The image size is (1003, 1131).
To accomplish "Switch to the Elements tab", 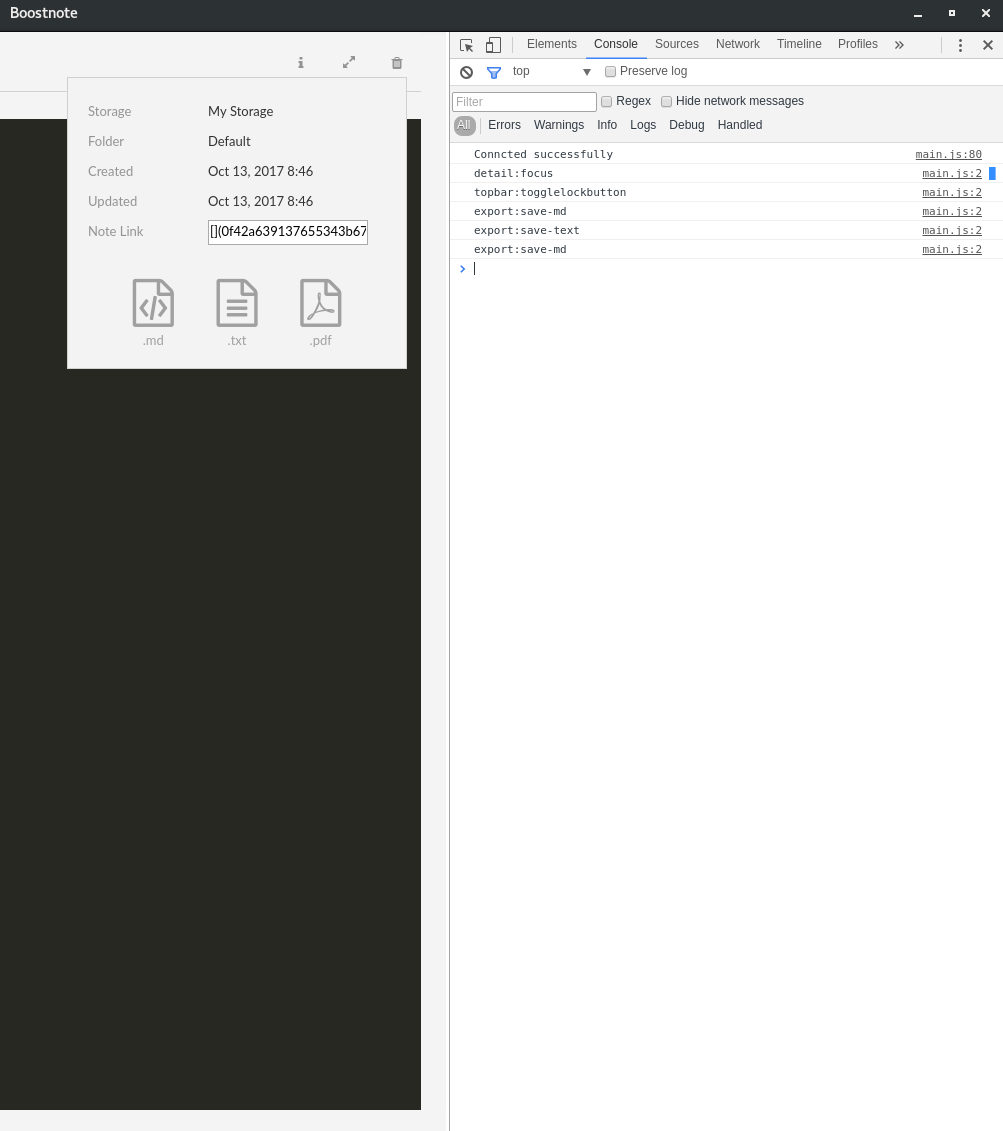I will [552, 44].
